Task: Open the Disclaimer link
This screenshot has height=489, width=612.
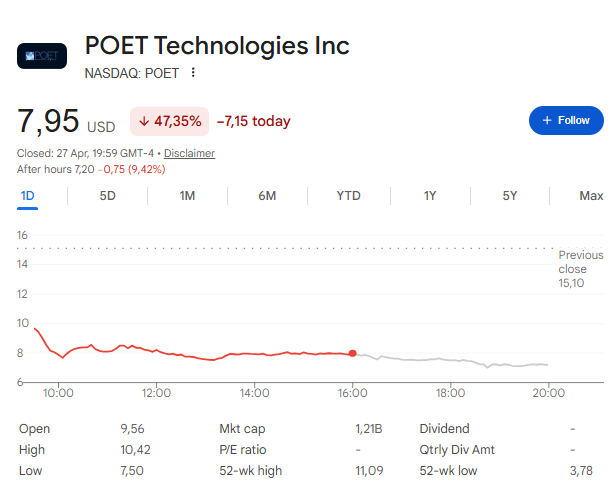Action: point(189,153)
